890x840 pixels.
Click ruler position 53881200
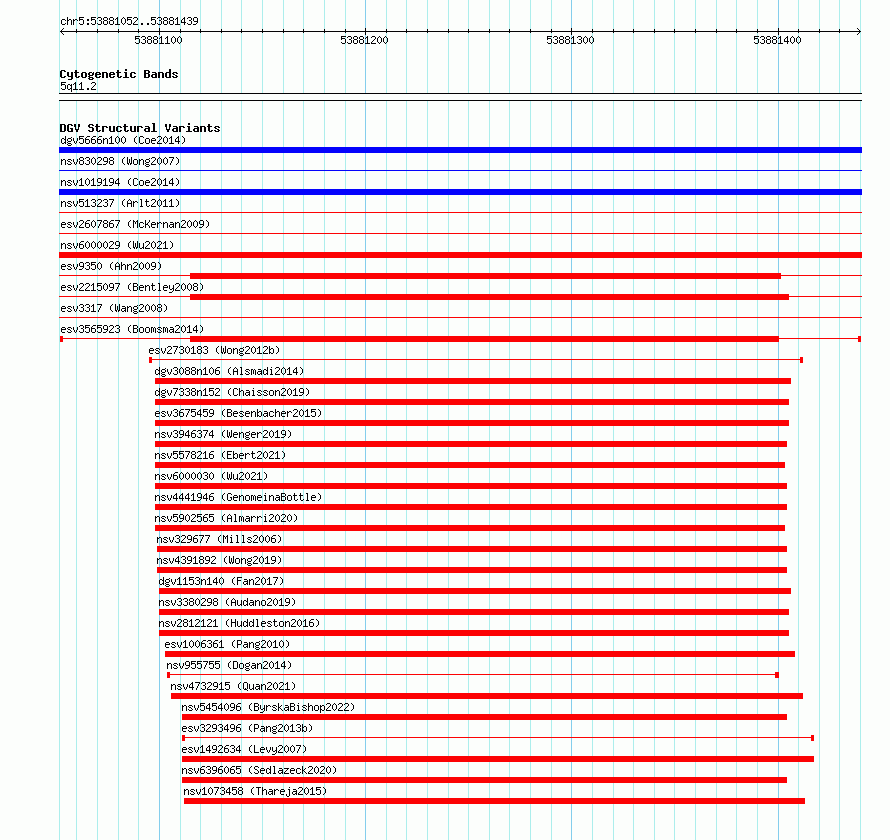[364, 40]
